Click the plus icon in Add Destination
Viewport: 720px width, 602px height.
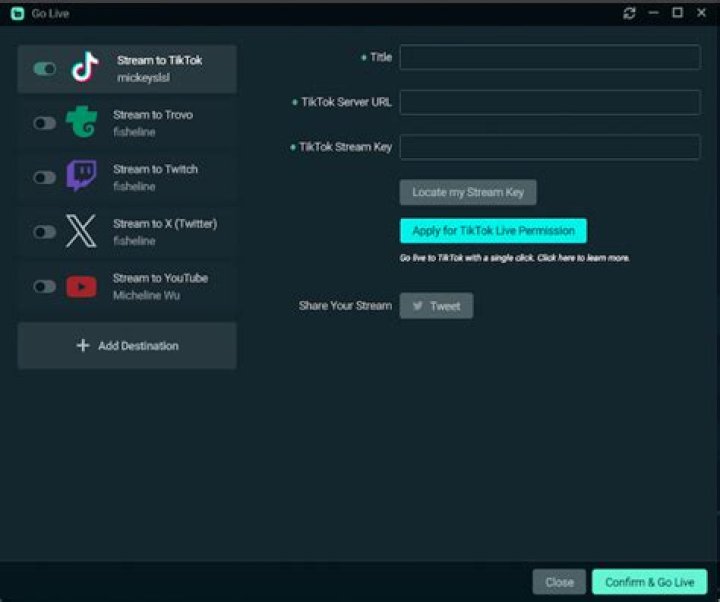click(83, 345)
